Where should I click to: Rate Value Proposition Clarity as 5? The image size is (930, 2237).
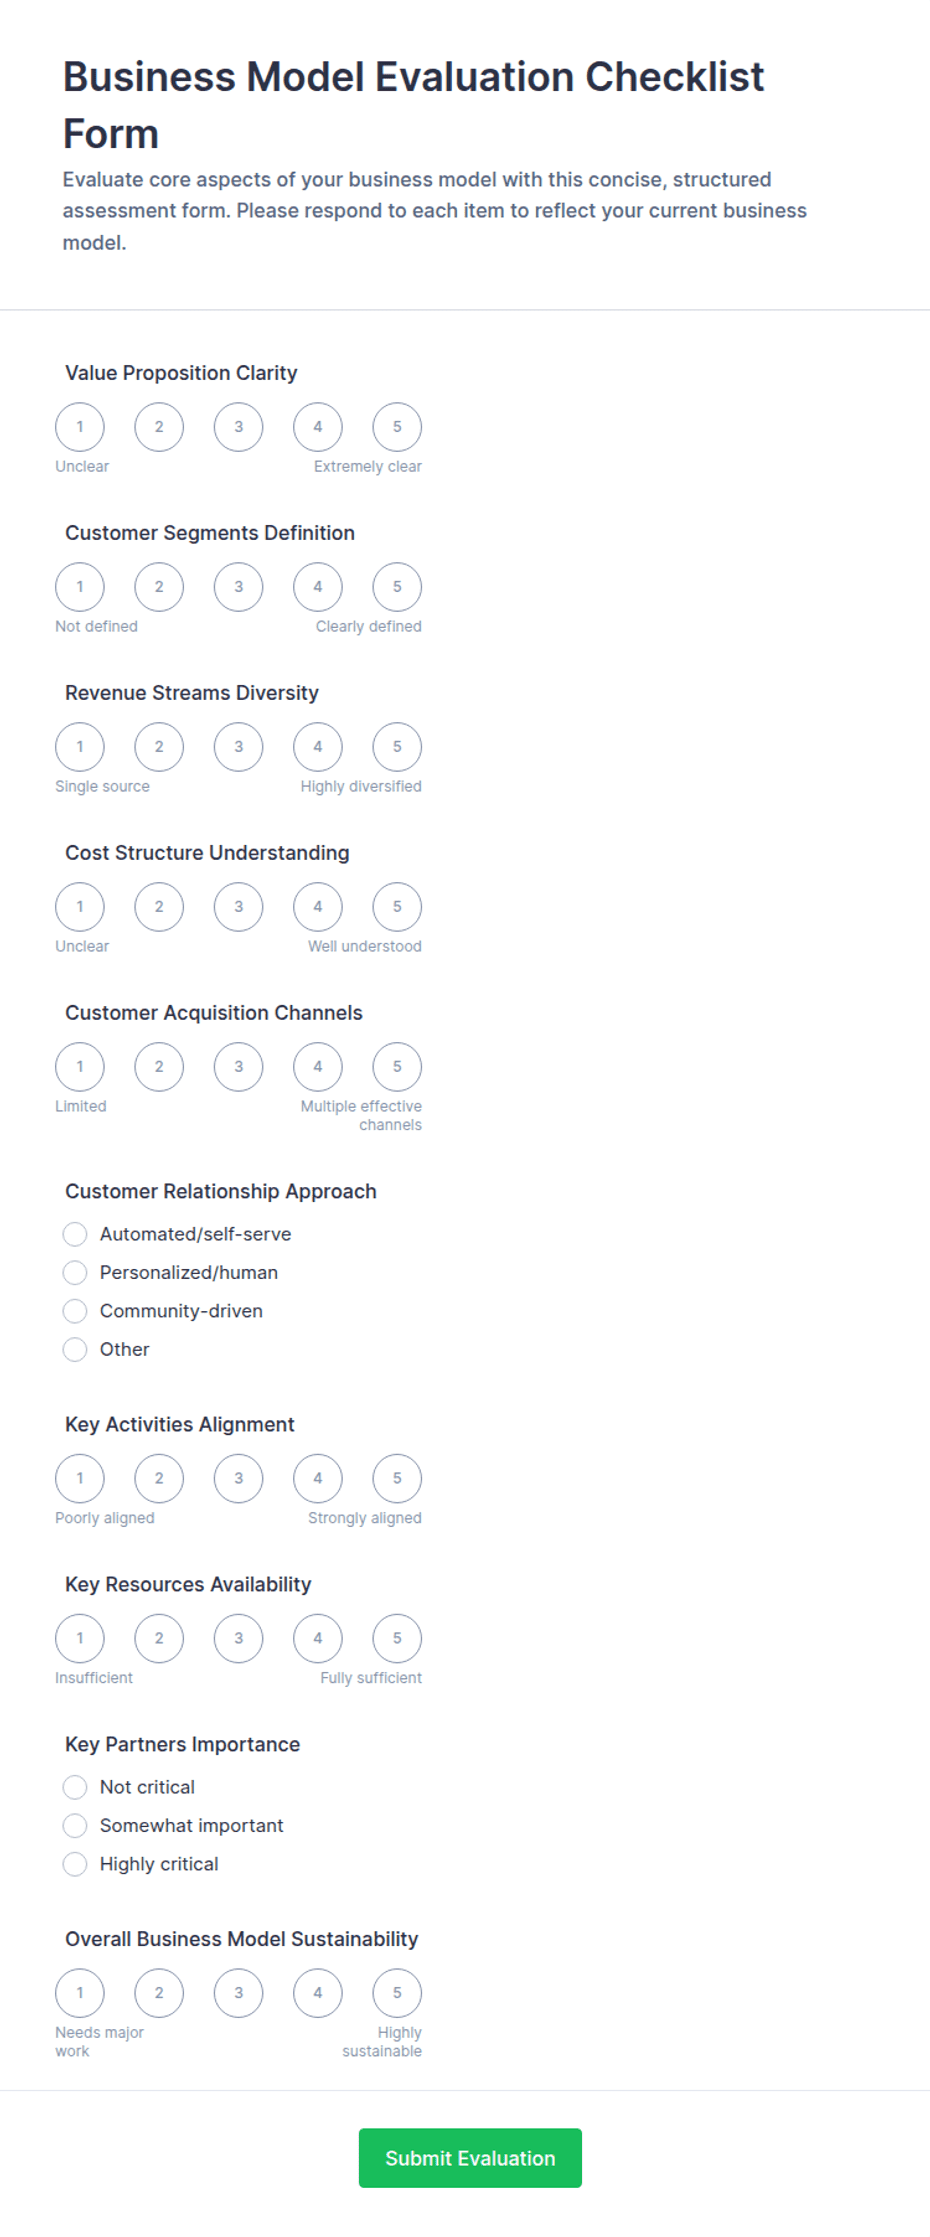397,427
